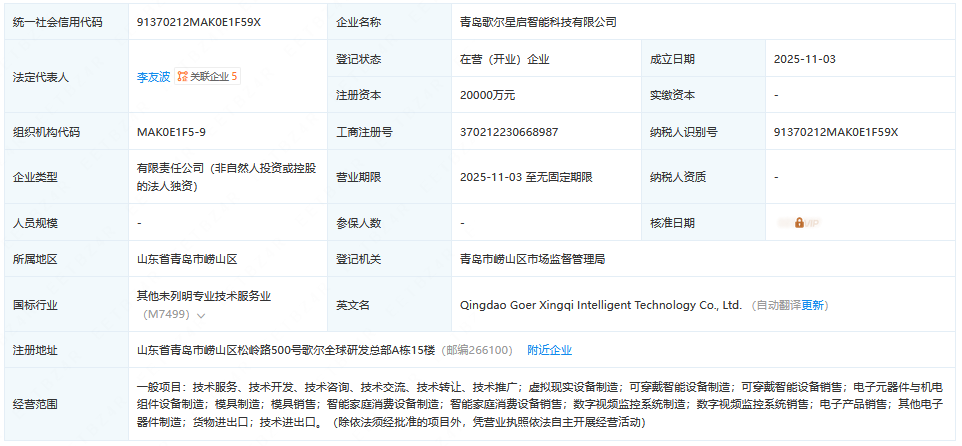
Task: Click postal code 邮编266100
Action: tap(479, 350)
